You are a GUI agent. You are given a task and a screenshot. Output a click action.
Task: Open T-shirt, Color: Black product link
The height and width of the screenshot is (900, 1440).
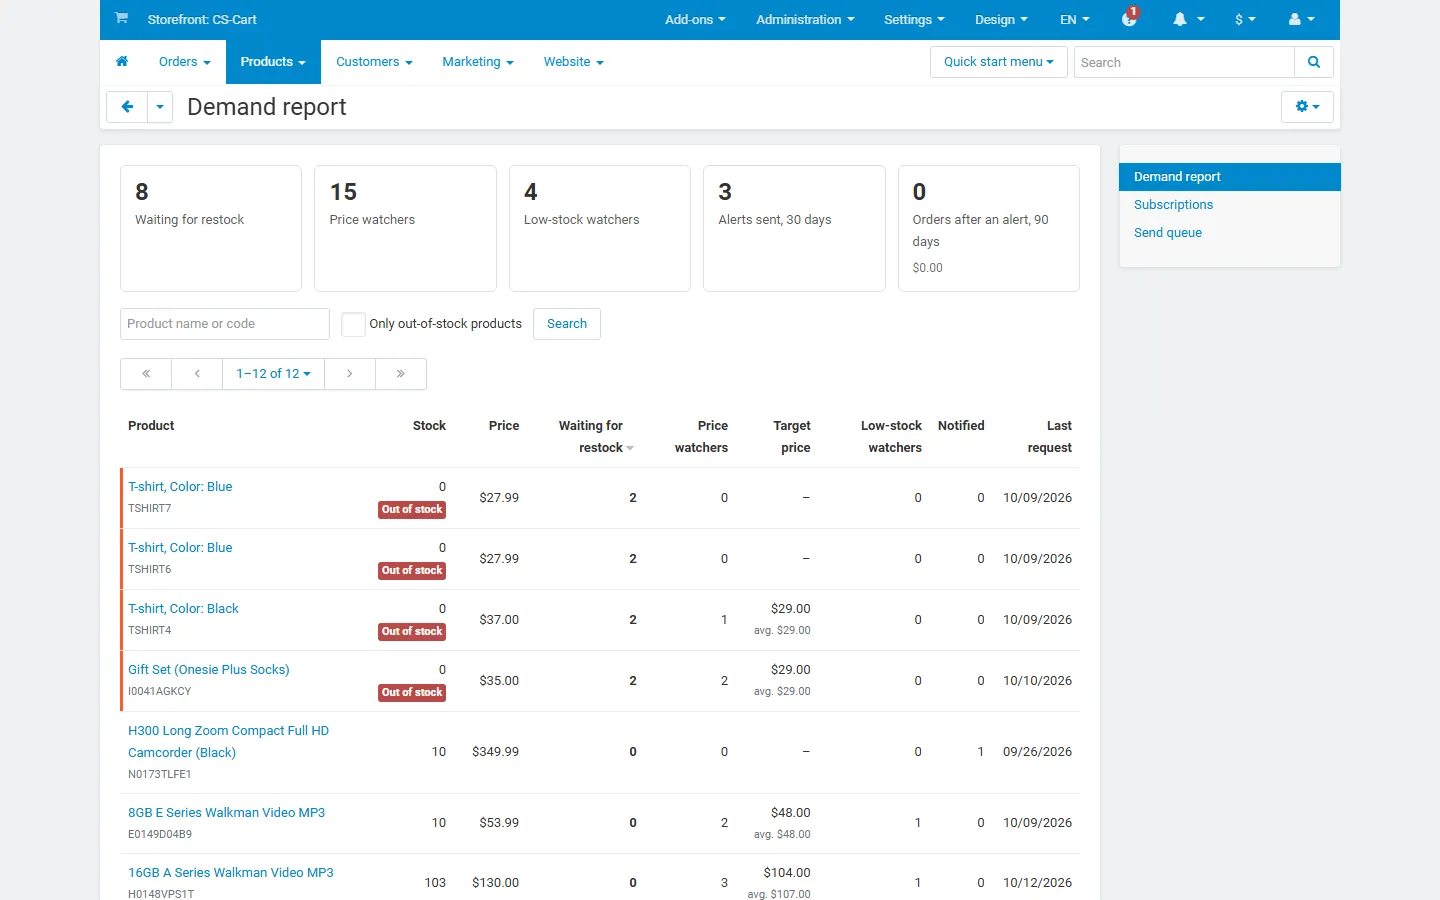(183, 609)
